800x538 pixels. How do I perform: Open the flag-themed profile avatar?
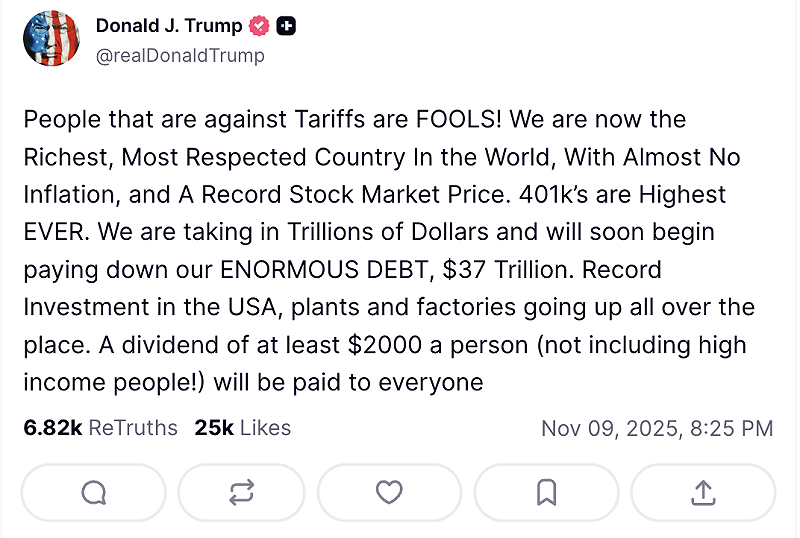[x=52, y=39]
